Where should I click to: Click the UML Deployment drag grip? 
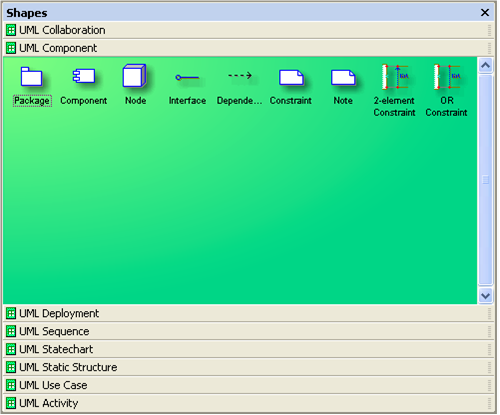point(489,314)
